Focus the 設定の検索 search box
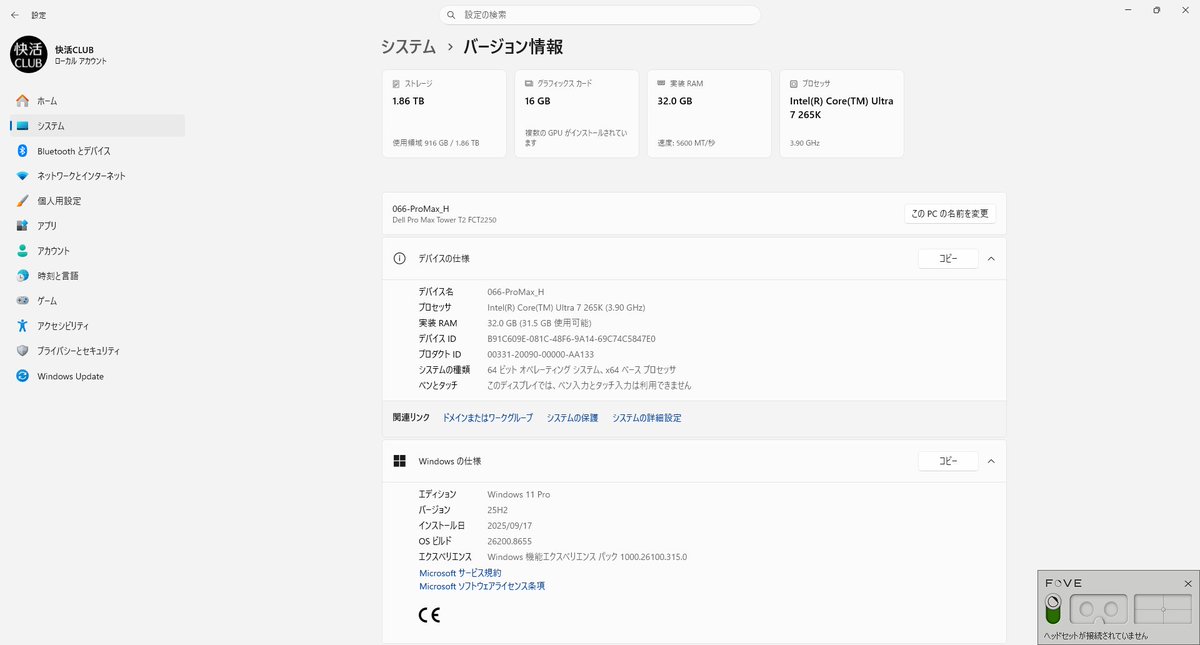 pos(600,15)
